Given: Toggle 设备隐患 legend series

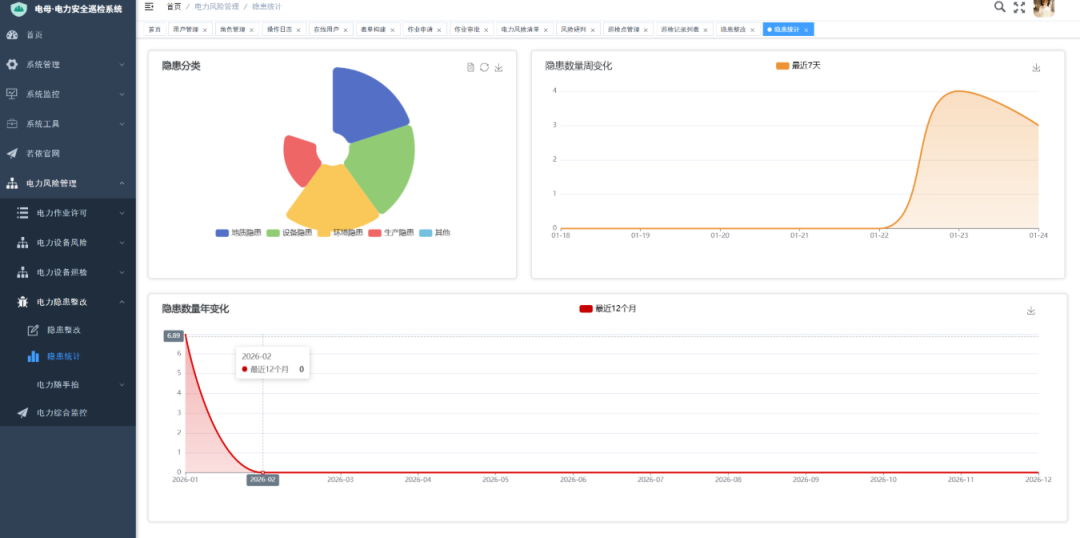Looking at the screenshot, I should coord(289,233).
